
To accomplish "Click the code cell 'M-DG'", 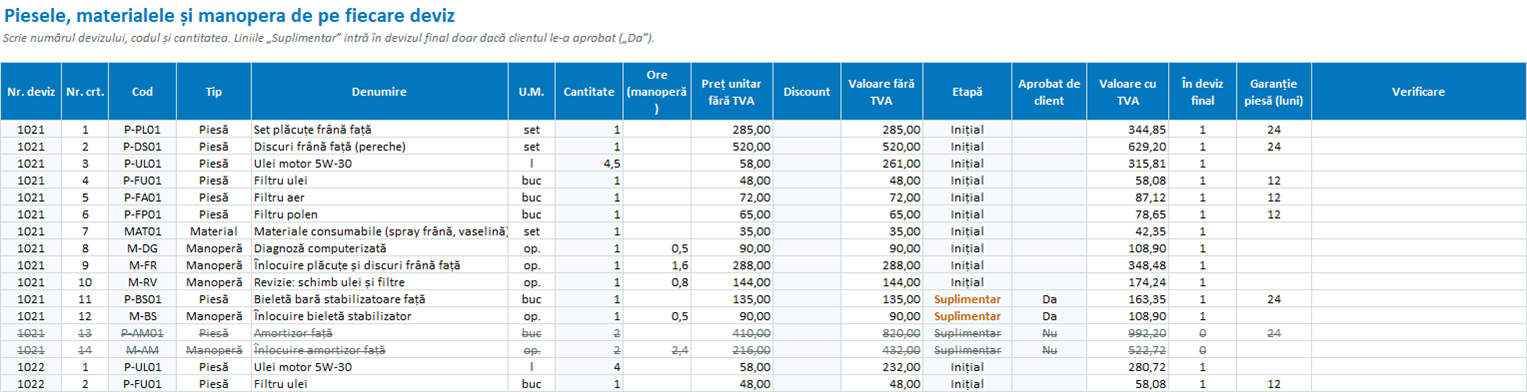I will (143, 248).
